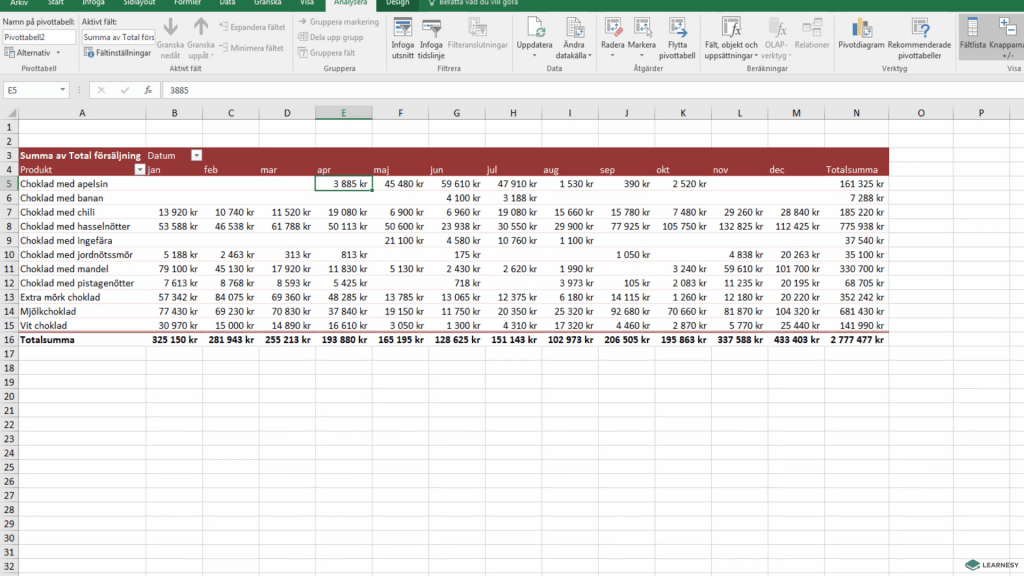Screen dimensions: 1024x576
Task: Click the Infoga utsnitt slicer icon
Action: (402, 28)
